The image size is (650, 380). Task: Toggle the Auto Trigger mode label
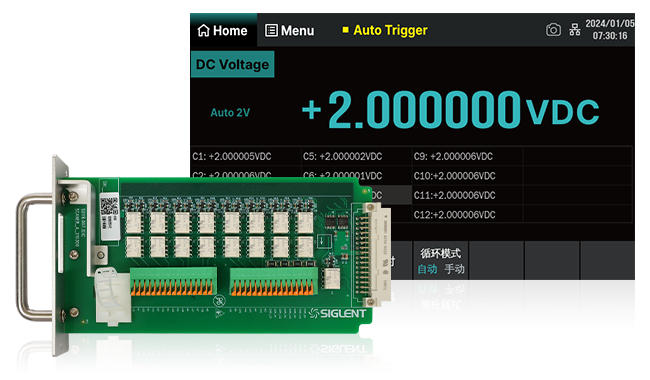pyautogui.click(x=390, y=30)
